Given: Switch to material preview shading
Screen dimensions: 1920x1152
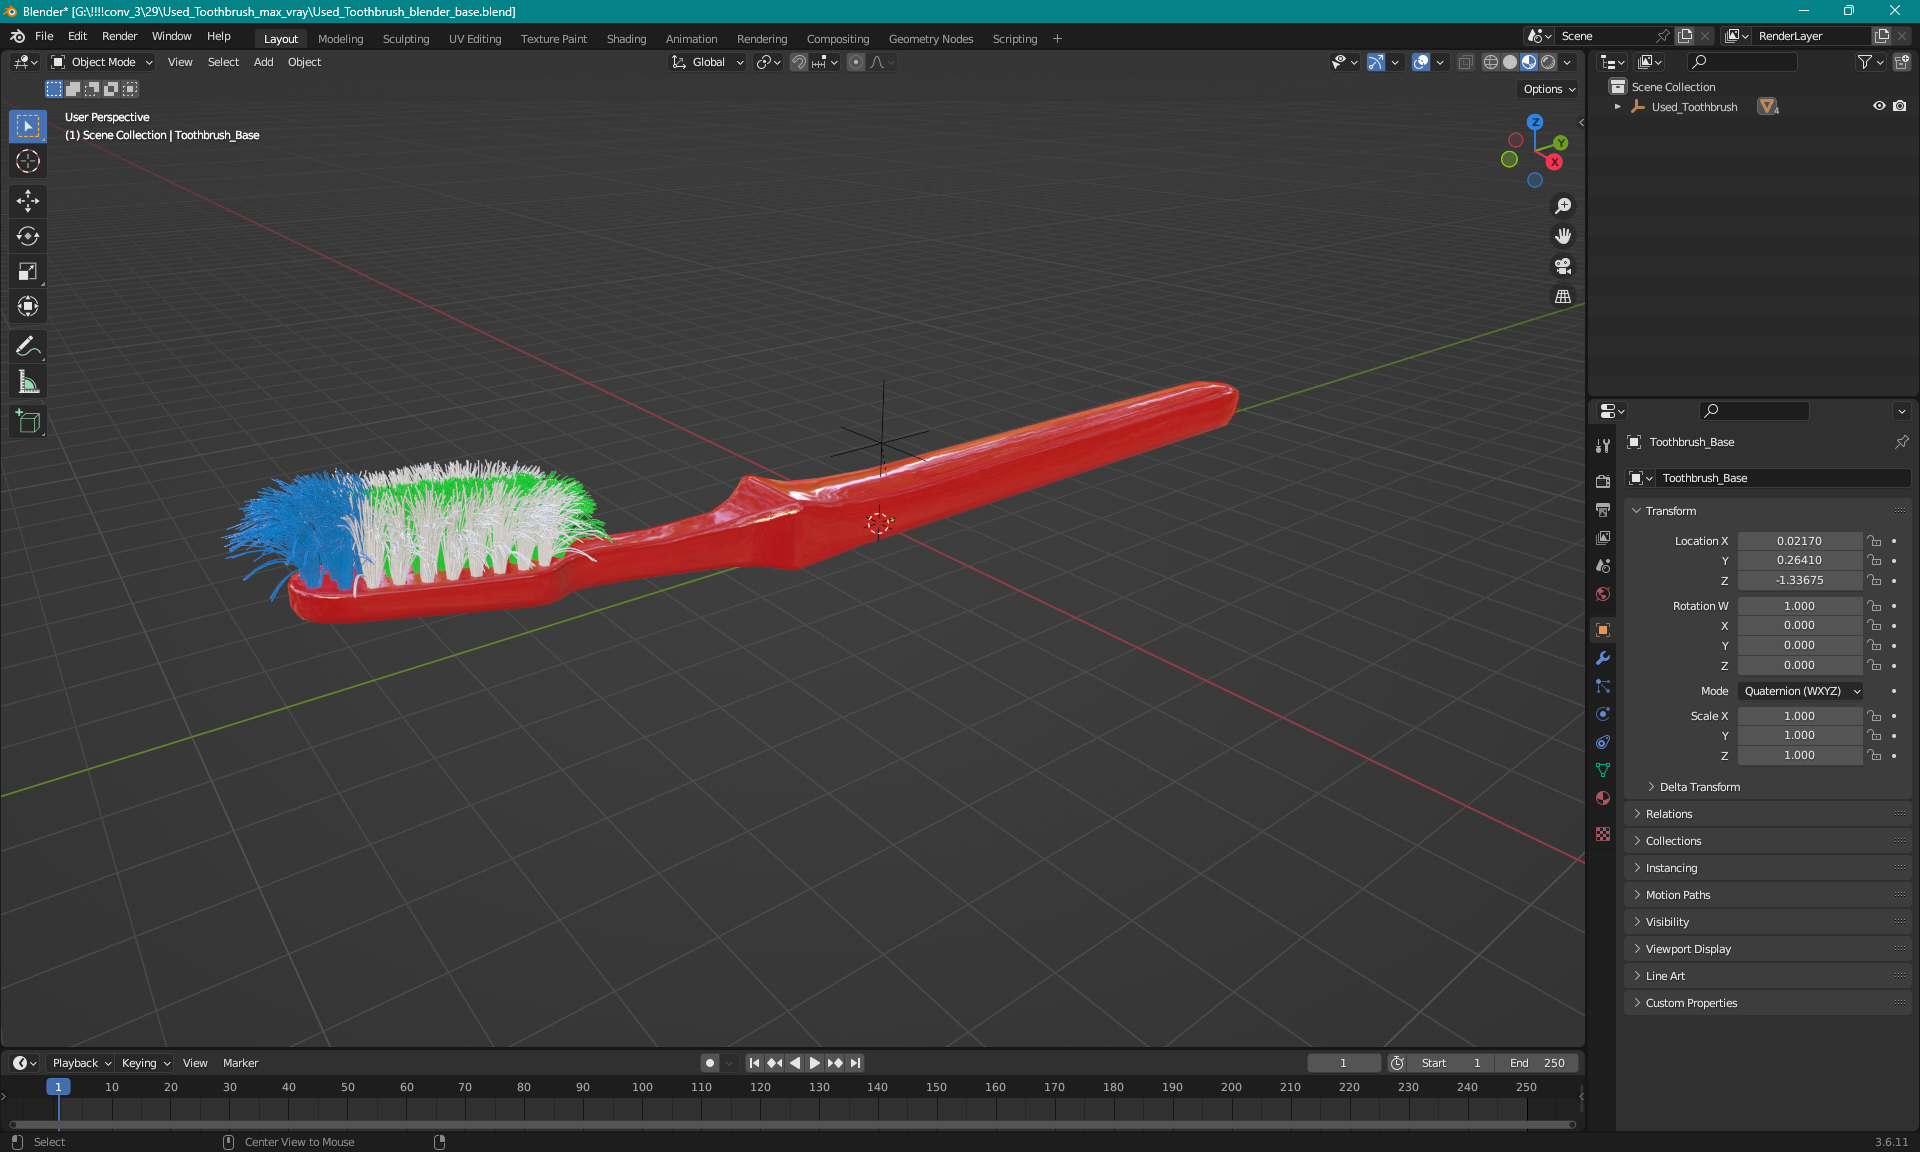Looking at the screenshot, I should 1529,62.
